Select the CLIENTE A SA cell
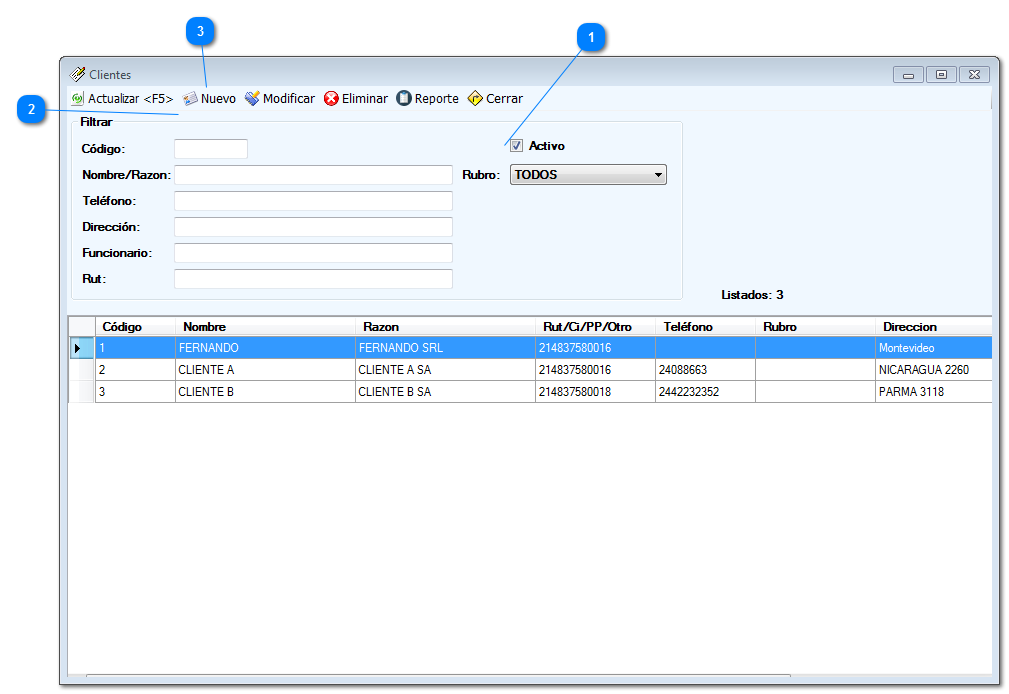Image resolution: width=1009 pixels, height=694 pixels. coord(445,370)
